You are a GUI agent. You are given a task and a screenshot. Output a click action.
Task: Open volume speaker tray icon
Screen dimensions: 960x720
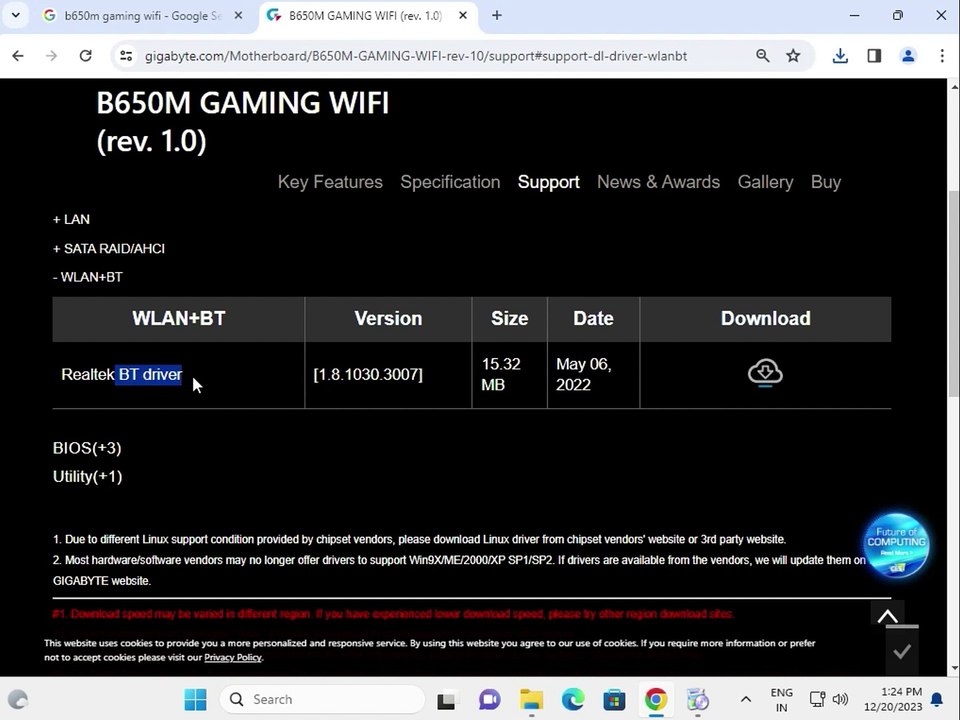[840, 699]
